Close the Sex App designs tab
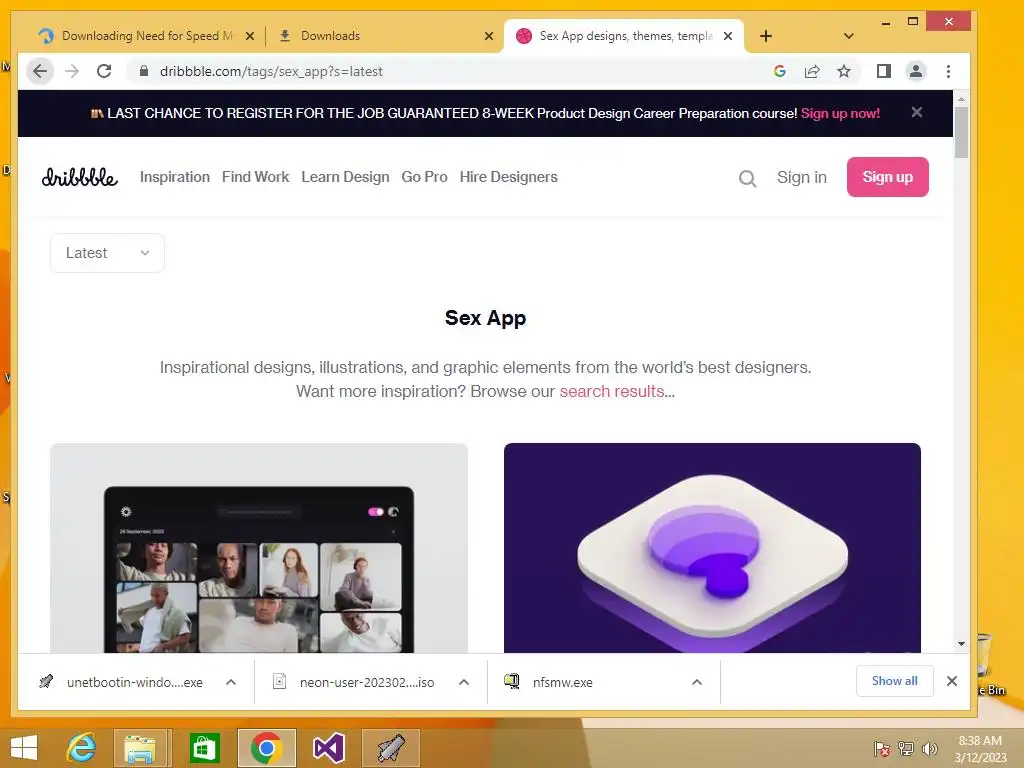 coord(728,36)
